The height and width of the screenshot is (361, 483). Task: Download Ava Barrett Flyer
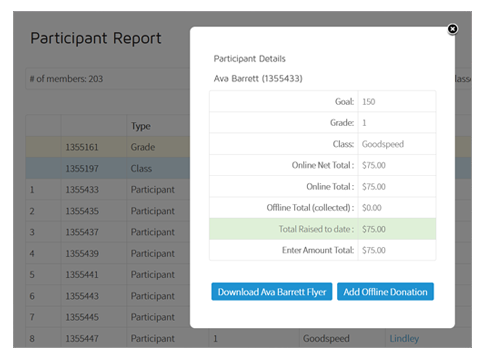pyautogui.click(x=272, y=292)
